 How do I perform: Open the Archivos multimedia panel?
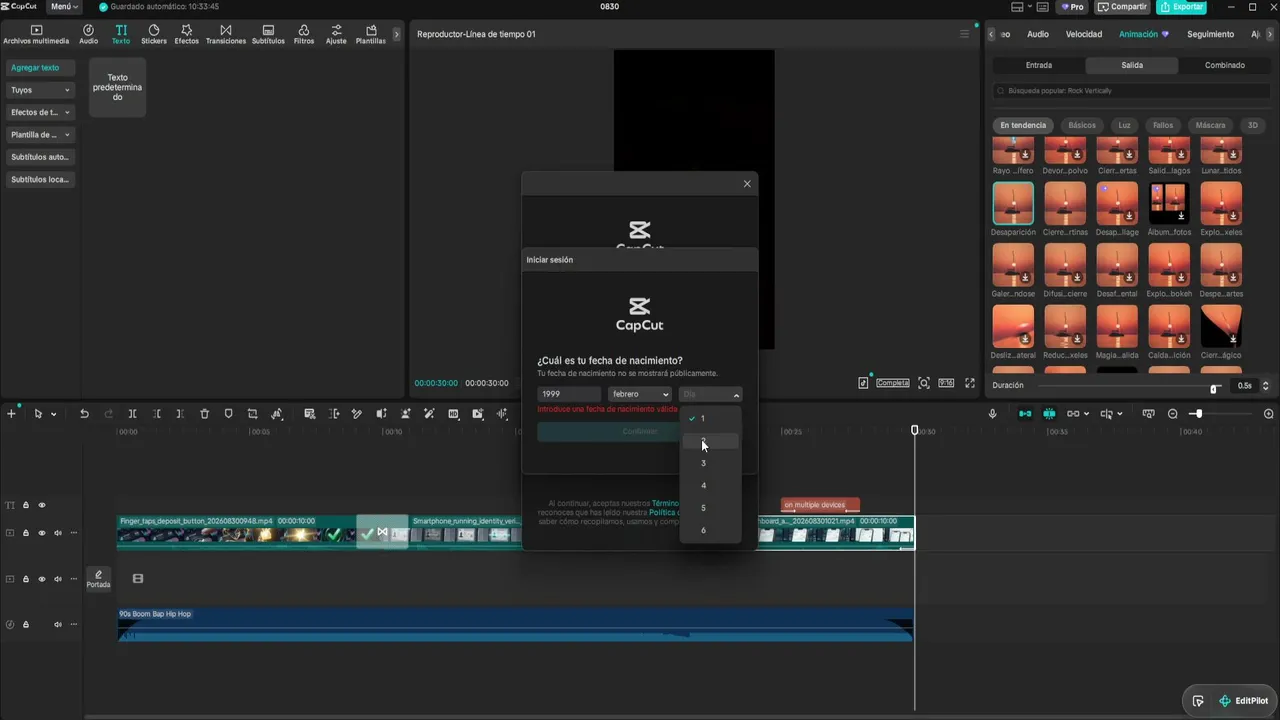(x=36, y=35)
